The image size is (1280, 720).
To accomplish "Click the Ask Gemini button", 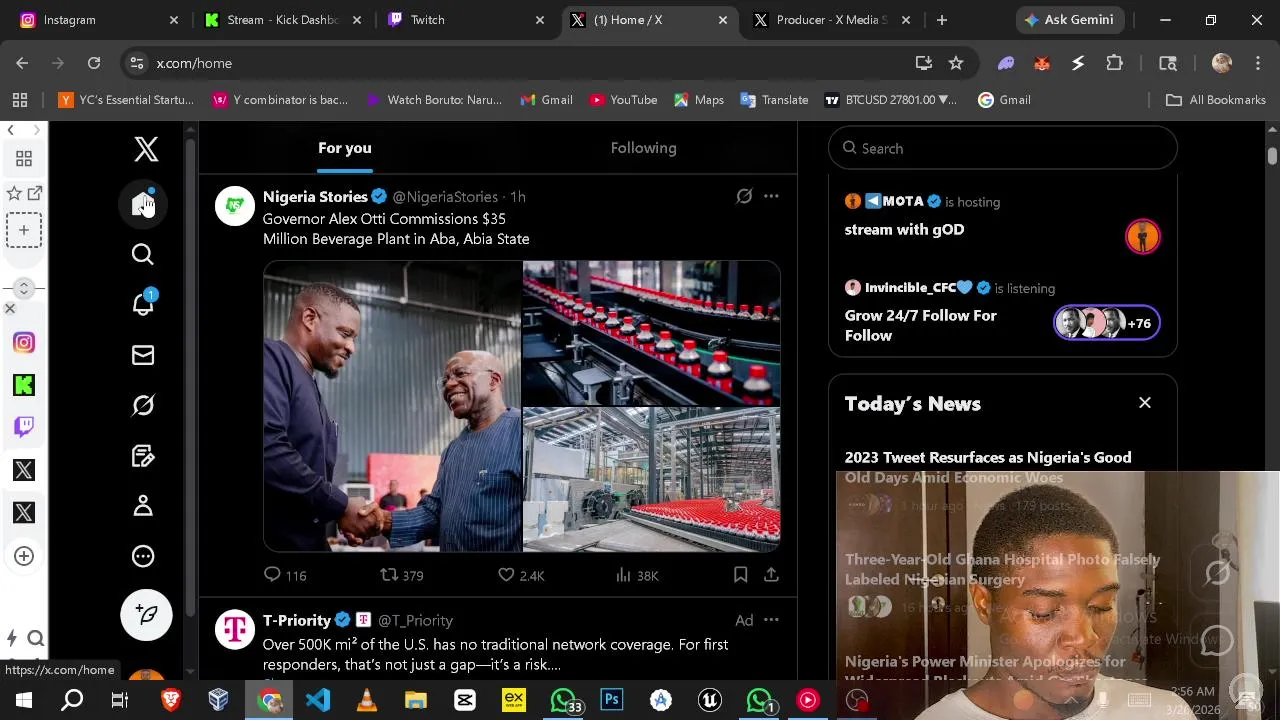I will click(x=1069, y=20).
